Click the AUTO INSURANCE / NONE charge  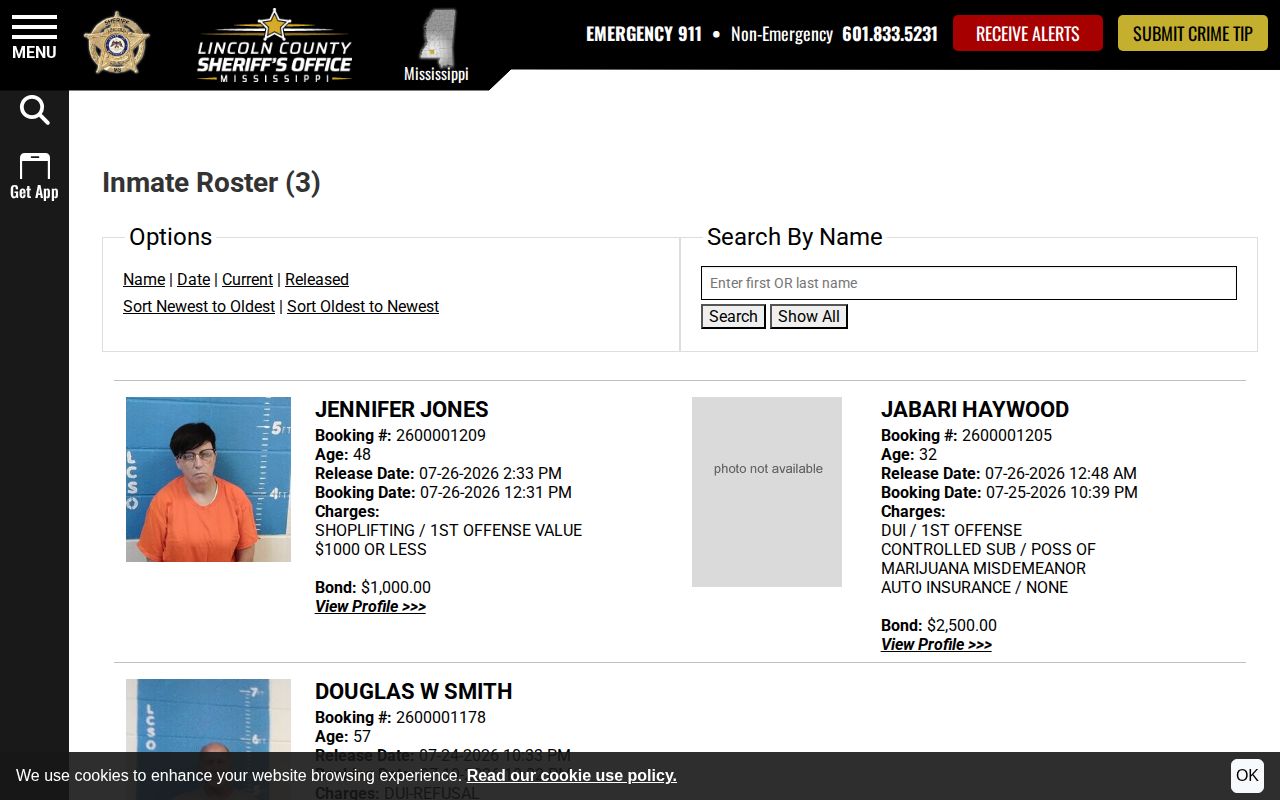tap(974, 587)
